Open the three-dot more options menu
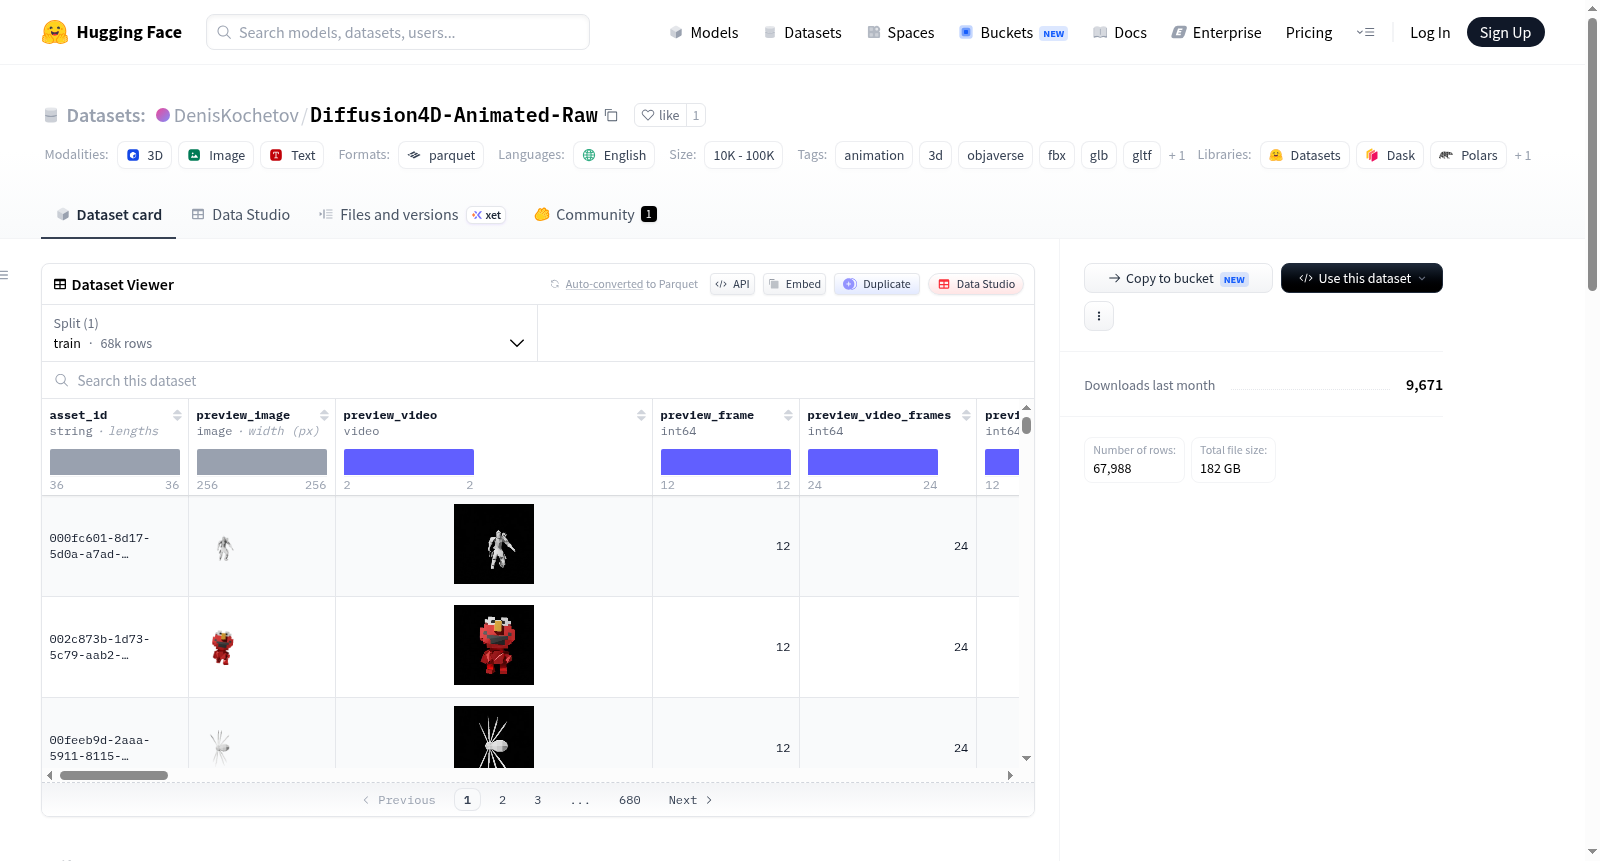The width and height of the screenshot is (1600, 861). point(1099,316)
